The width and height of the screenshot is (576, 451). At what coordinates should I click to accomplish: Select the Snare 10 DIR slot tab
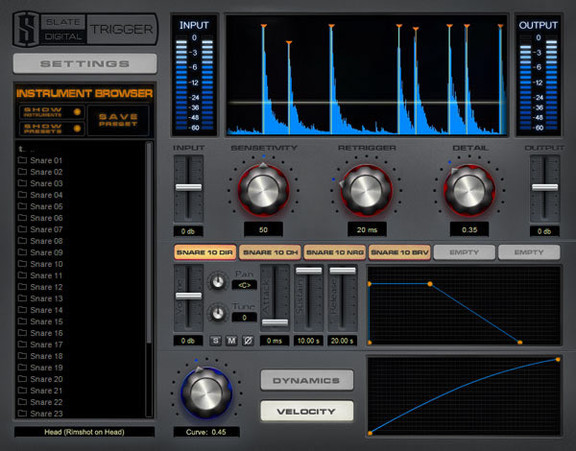coord(205,252)
